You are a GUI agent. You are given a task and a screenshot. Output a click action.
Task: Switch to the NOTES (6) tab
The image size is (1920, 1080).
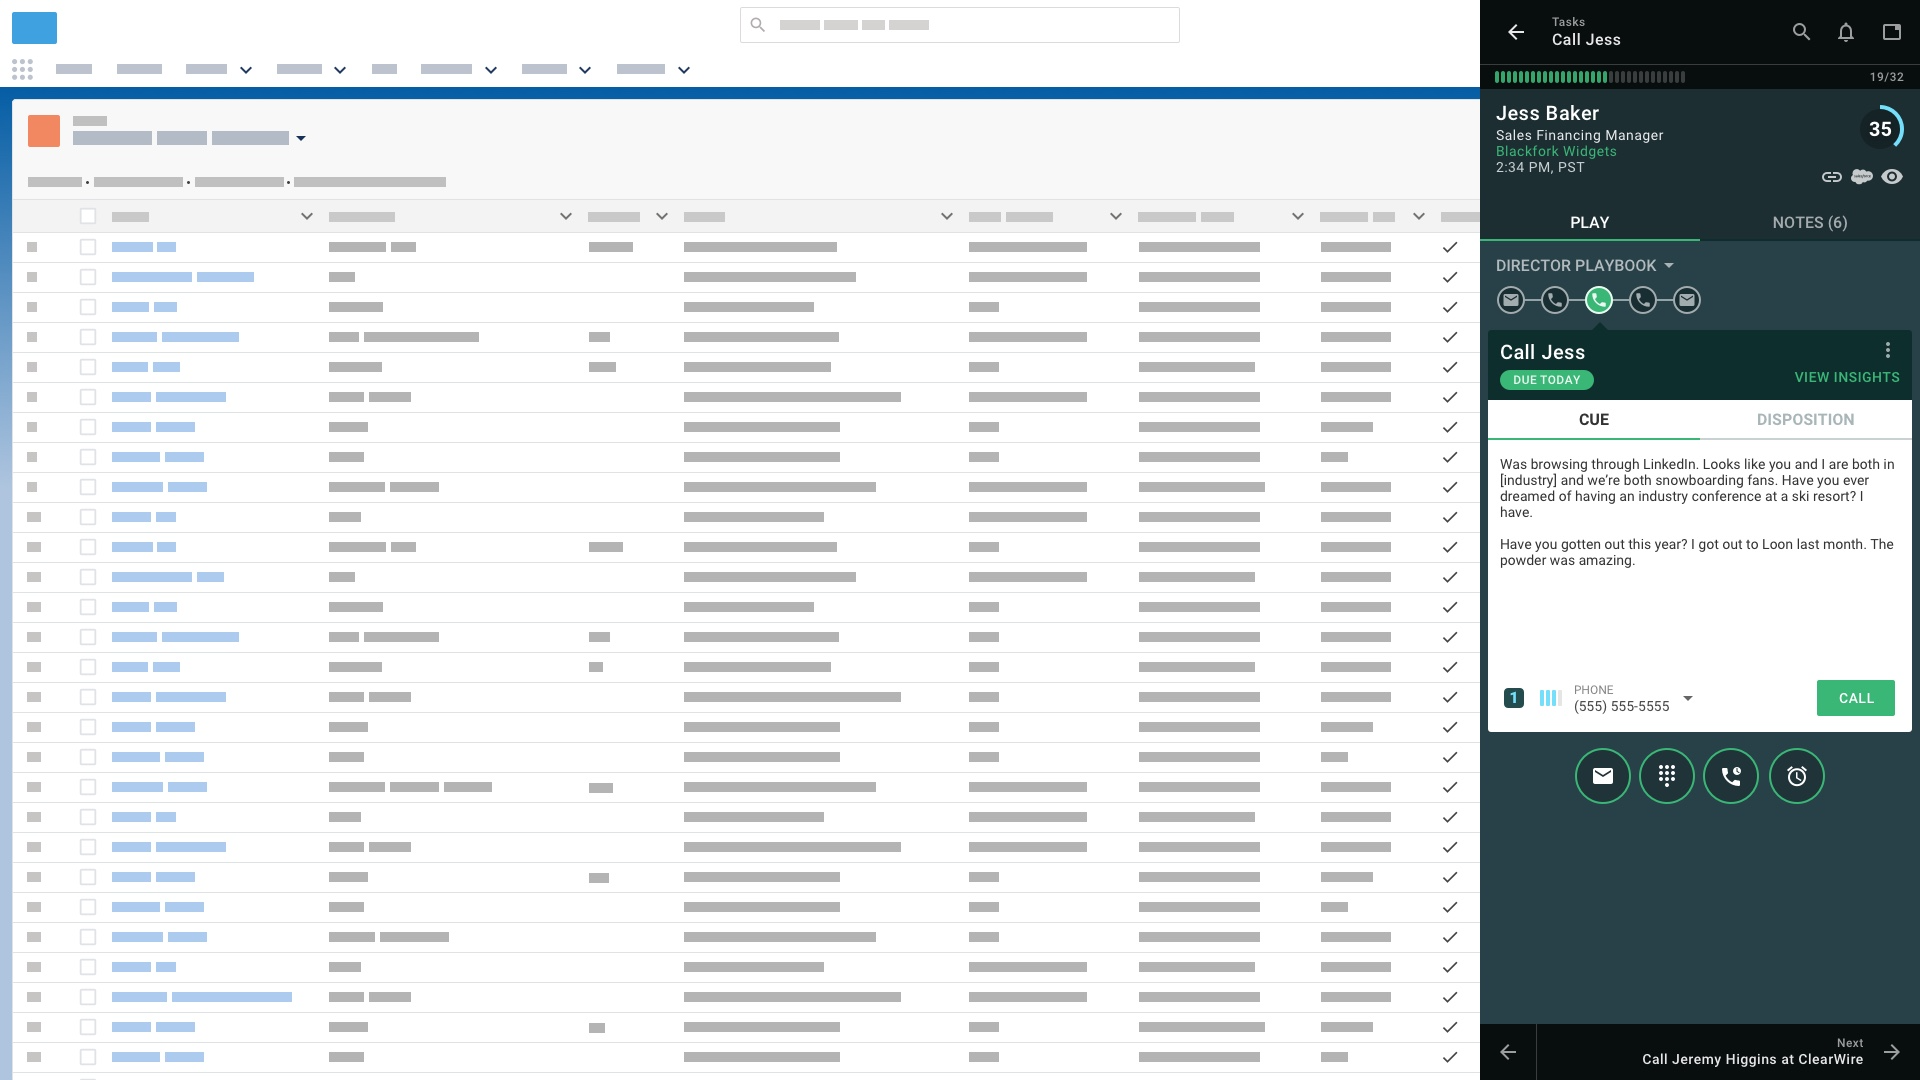tap(1810, 222)
